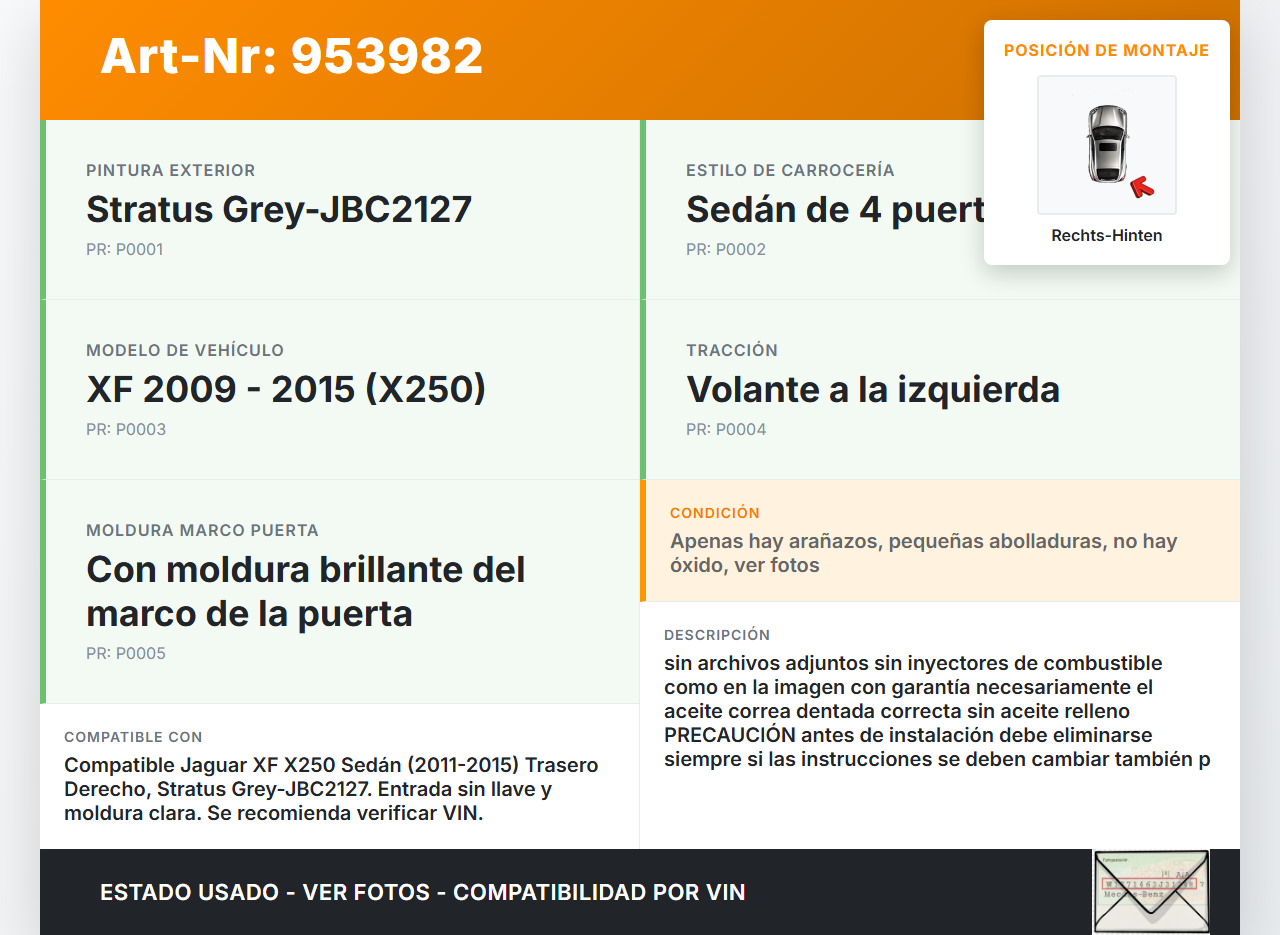Click the PR: P0003 code
This screenshot has width=1280, height=935.
126,430
